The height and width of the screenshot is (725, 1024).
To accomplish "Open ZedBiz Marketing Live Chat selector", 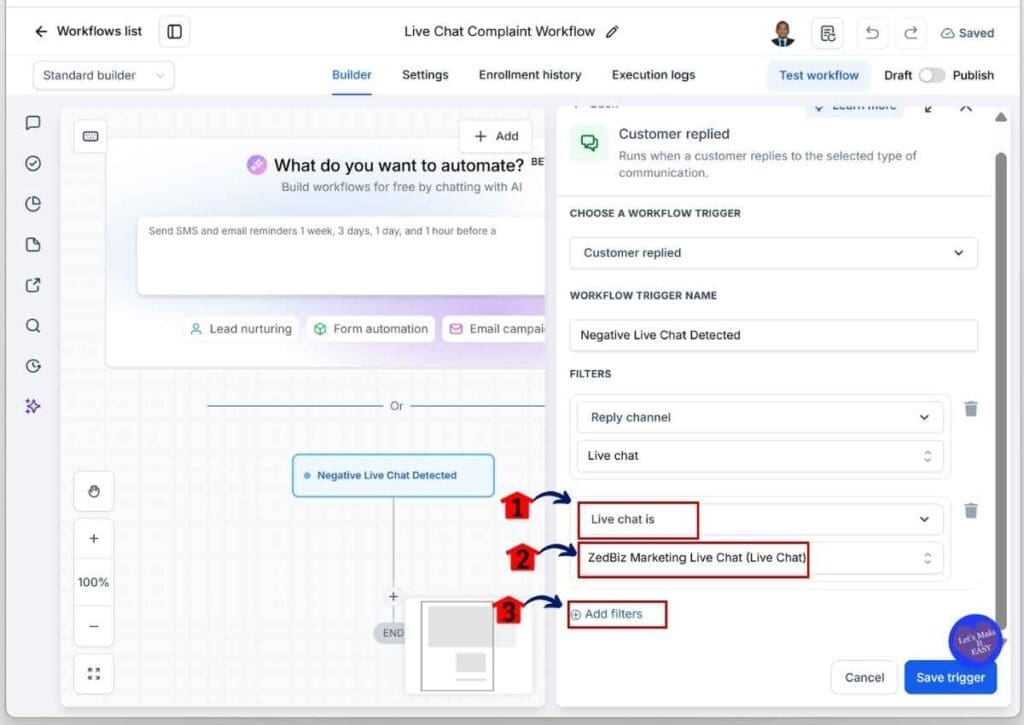I will (x=760, y=558).
